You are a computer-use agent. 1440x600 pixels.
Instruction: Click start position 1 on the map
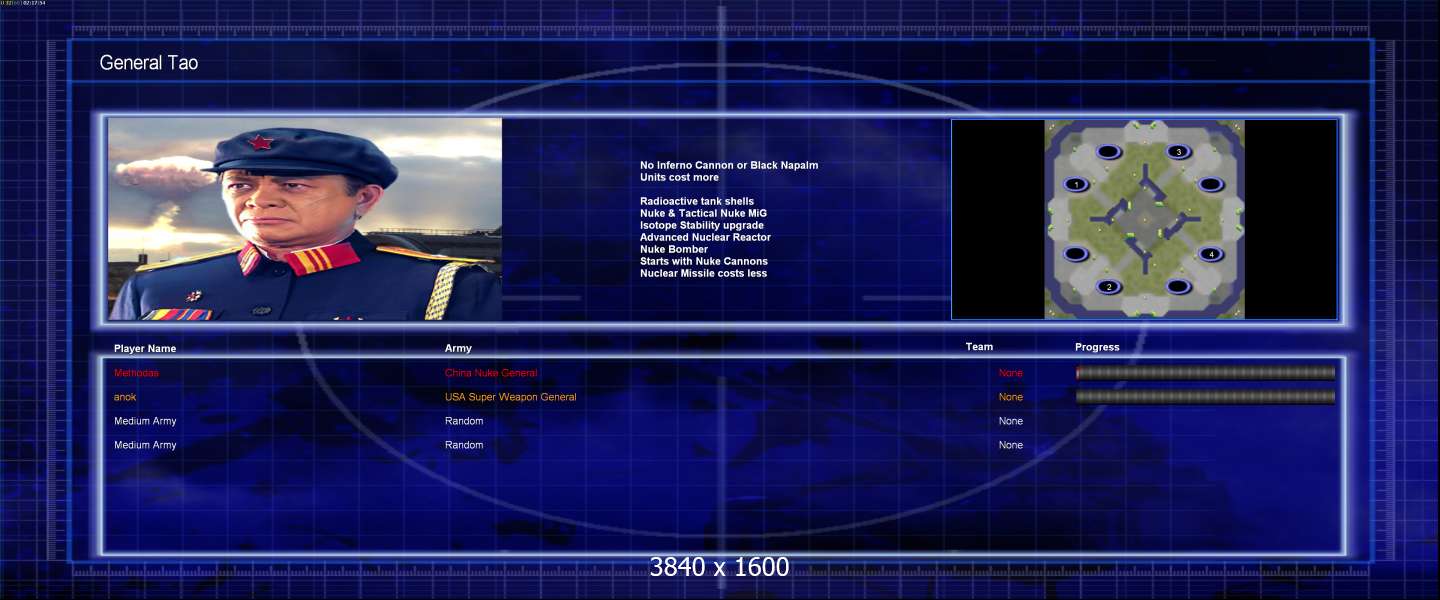1076,185
